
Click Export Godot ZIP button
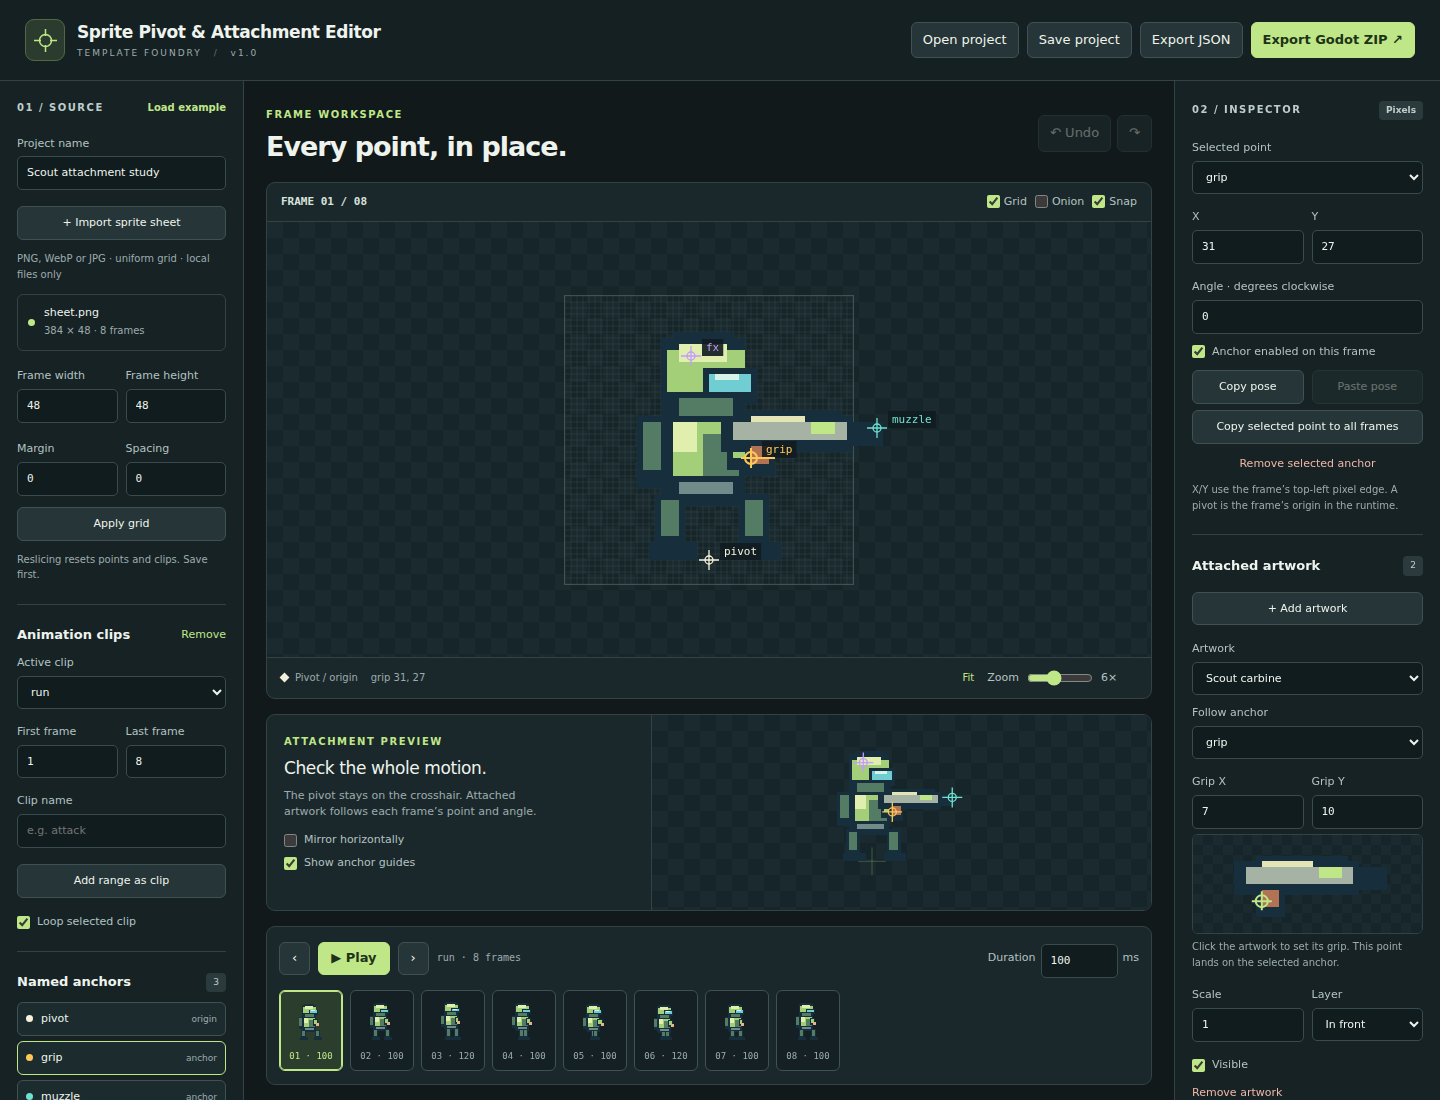point(1333,40)
